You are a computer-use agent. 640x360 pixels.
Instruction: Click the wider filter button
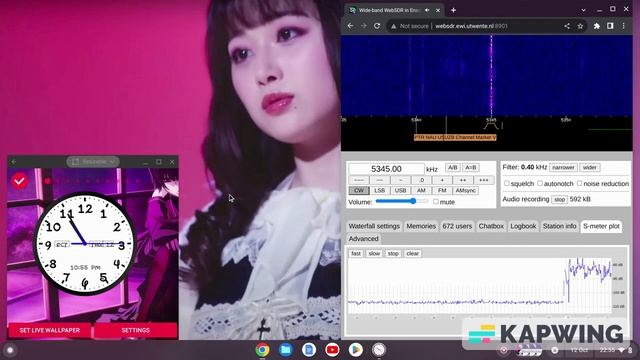coord(590,168)
